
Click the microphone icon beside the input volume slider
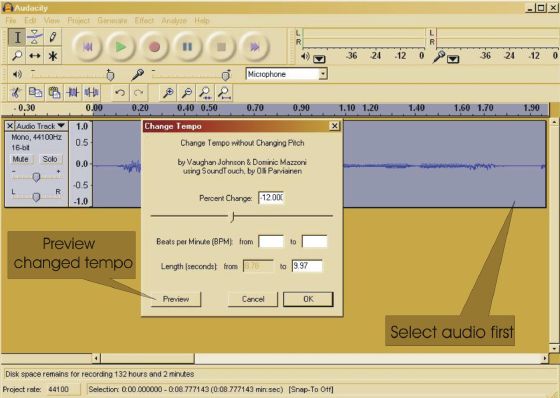(x=137, y=74)
